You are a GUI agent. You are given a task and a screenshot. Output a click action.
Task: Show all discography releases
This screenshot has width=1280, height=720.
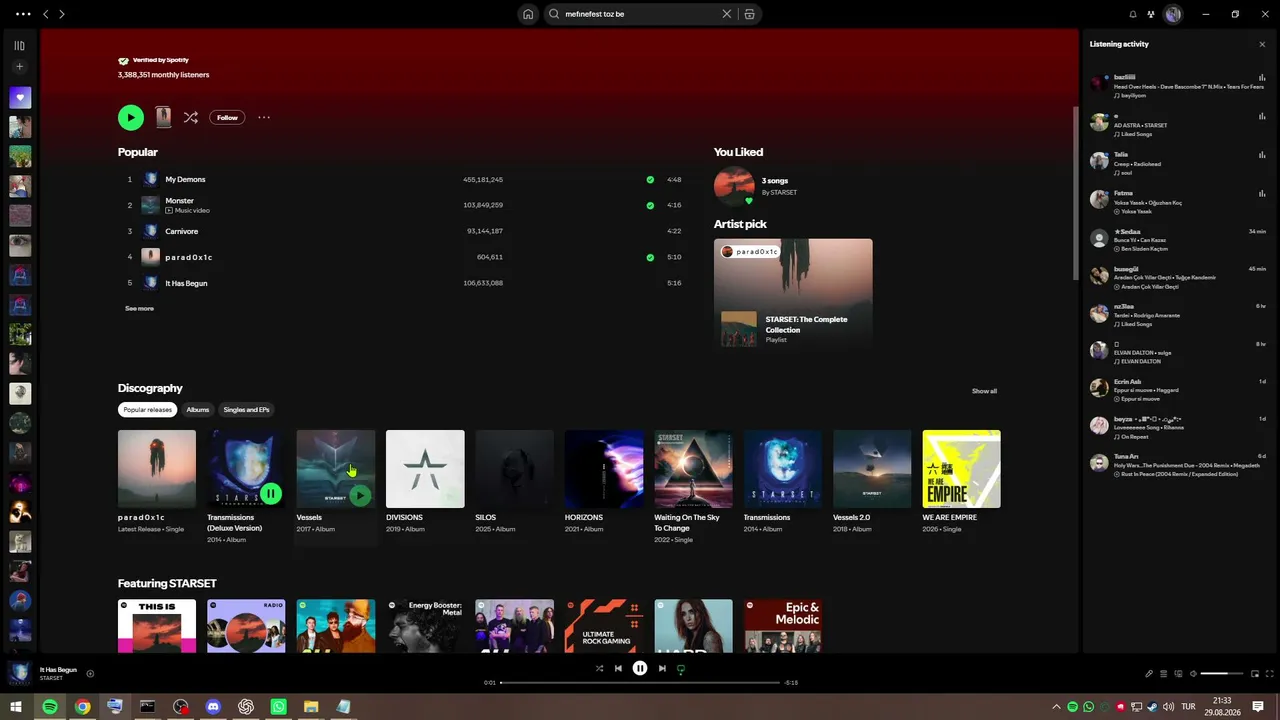tap(984, 391)
